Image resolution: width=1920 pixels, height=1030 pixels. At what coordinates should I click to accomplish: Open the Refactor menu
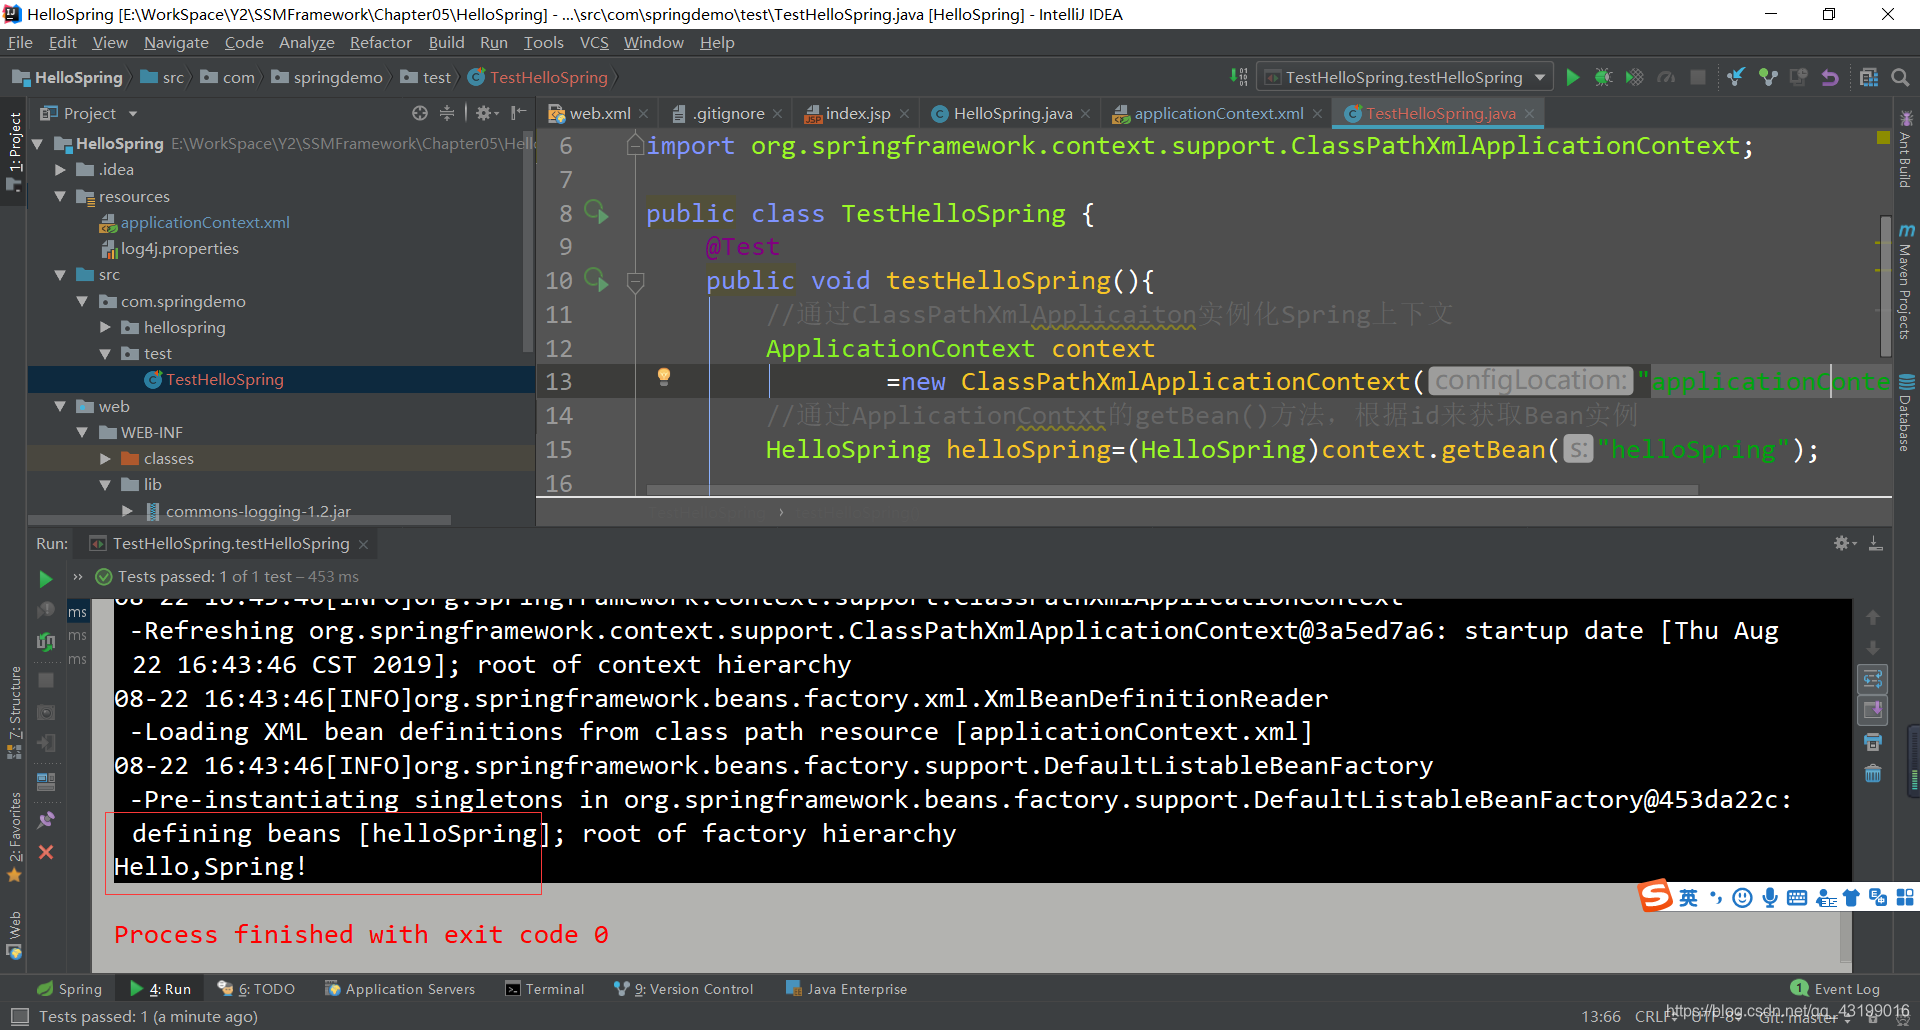click(x=380, y=42)
